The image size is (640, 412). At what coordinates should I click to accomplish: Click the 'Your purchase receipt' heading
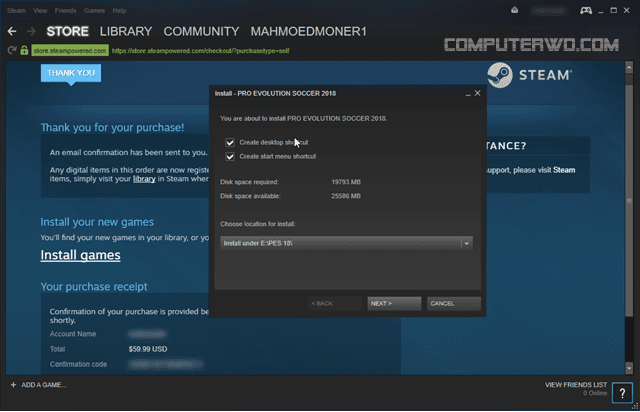pos(94,287)
